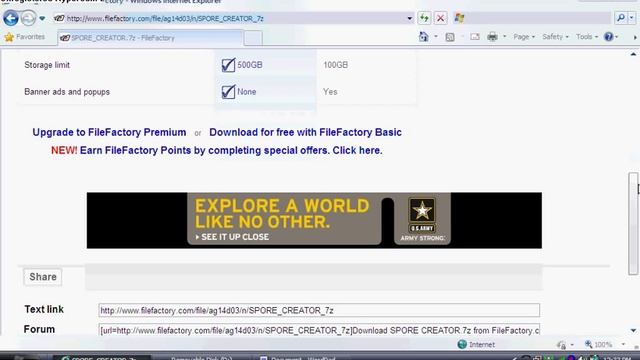Click the Protected Mode lock icon
Viewport: 640px width, 360px height.
[x=562, y=345]
